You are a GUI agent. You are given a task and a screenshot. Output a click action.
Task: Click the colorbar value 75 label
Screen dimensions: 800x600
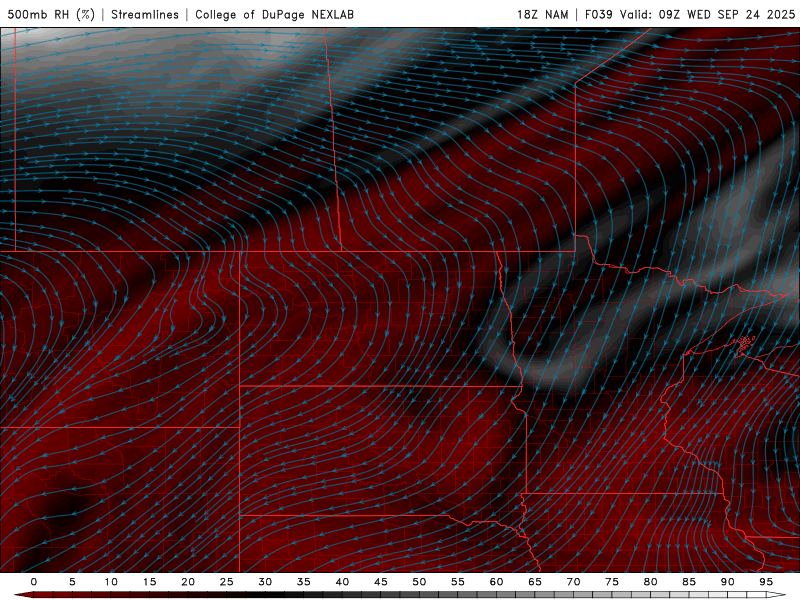(612, 582)
